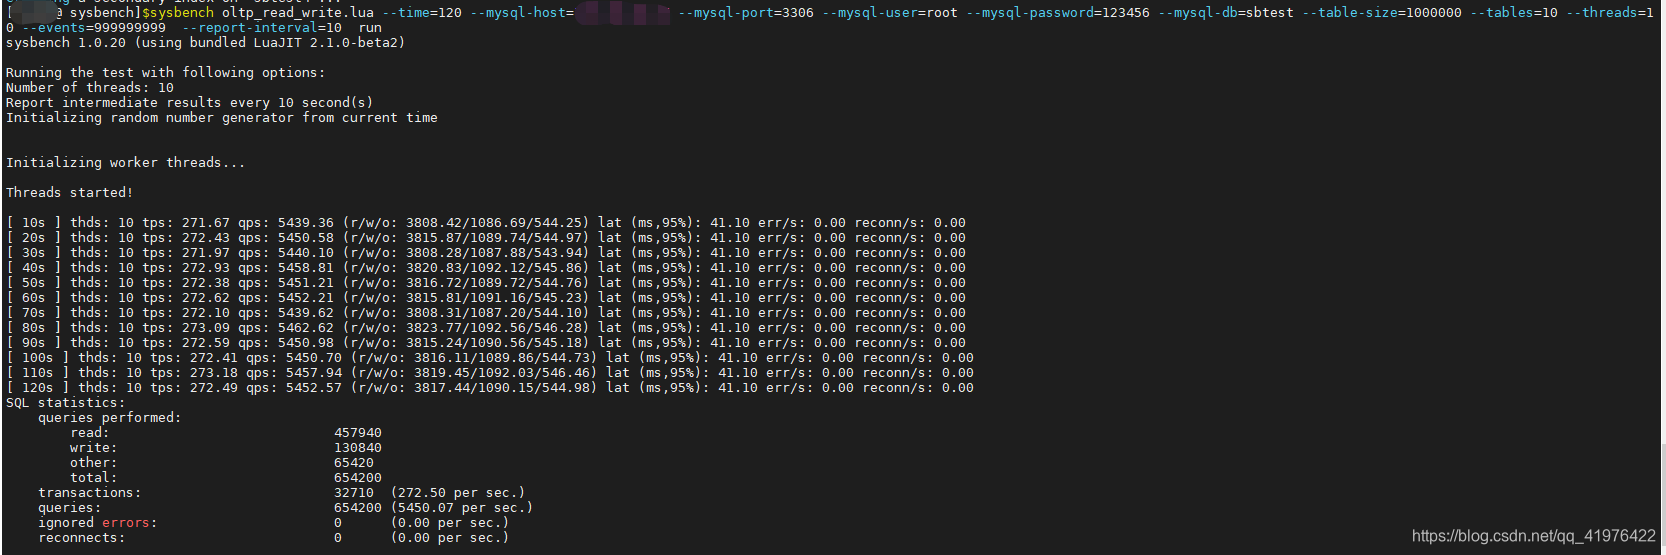Viewport: 1666px width, 555px height.
Task: Select the 'ignored errors:' label
Action: [x=98, y=523]
